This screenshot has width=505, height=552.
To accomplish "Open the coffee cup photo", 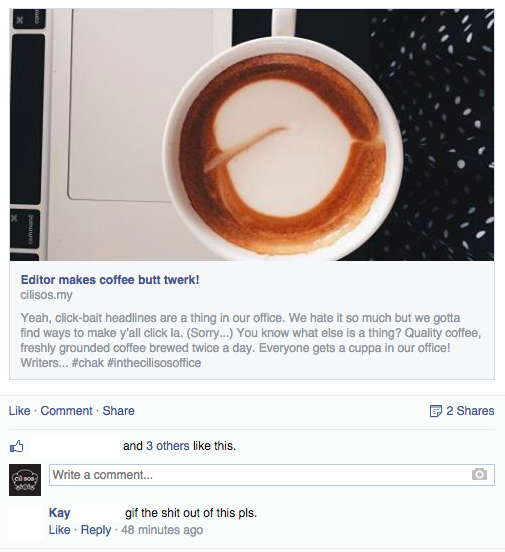I will click(x=252, y=135).
